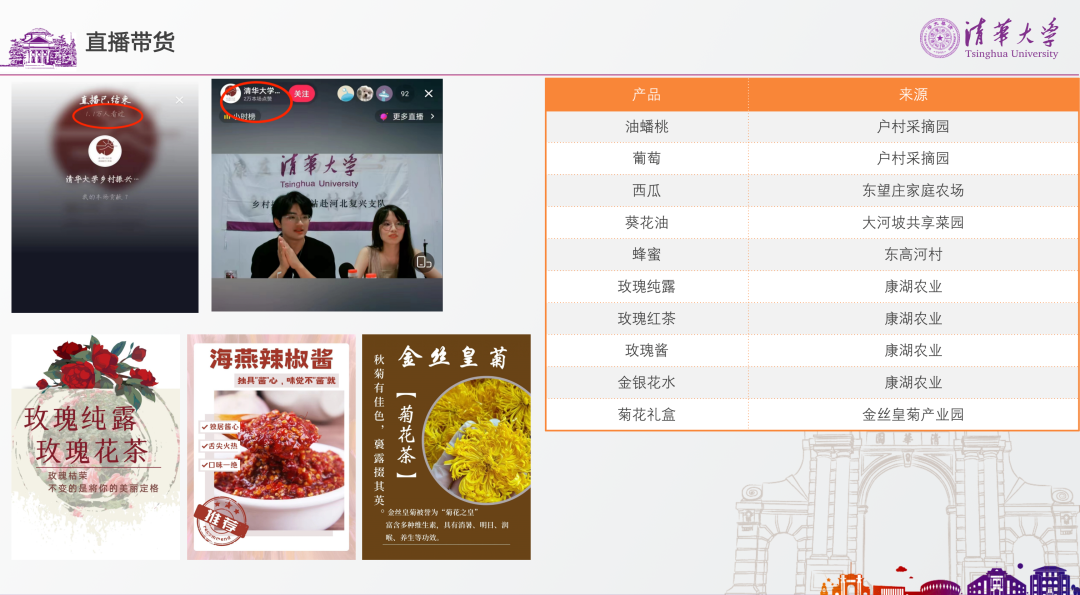Click the 东望庄家庭农场 source cell
This screenshot has height=595, width=1080.
click(913, 191)
